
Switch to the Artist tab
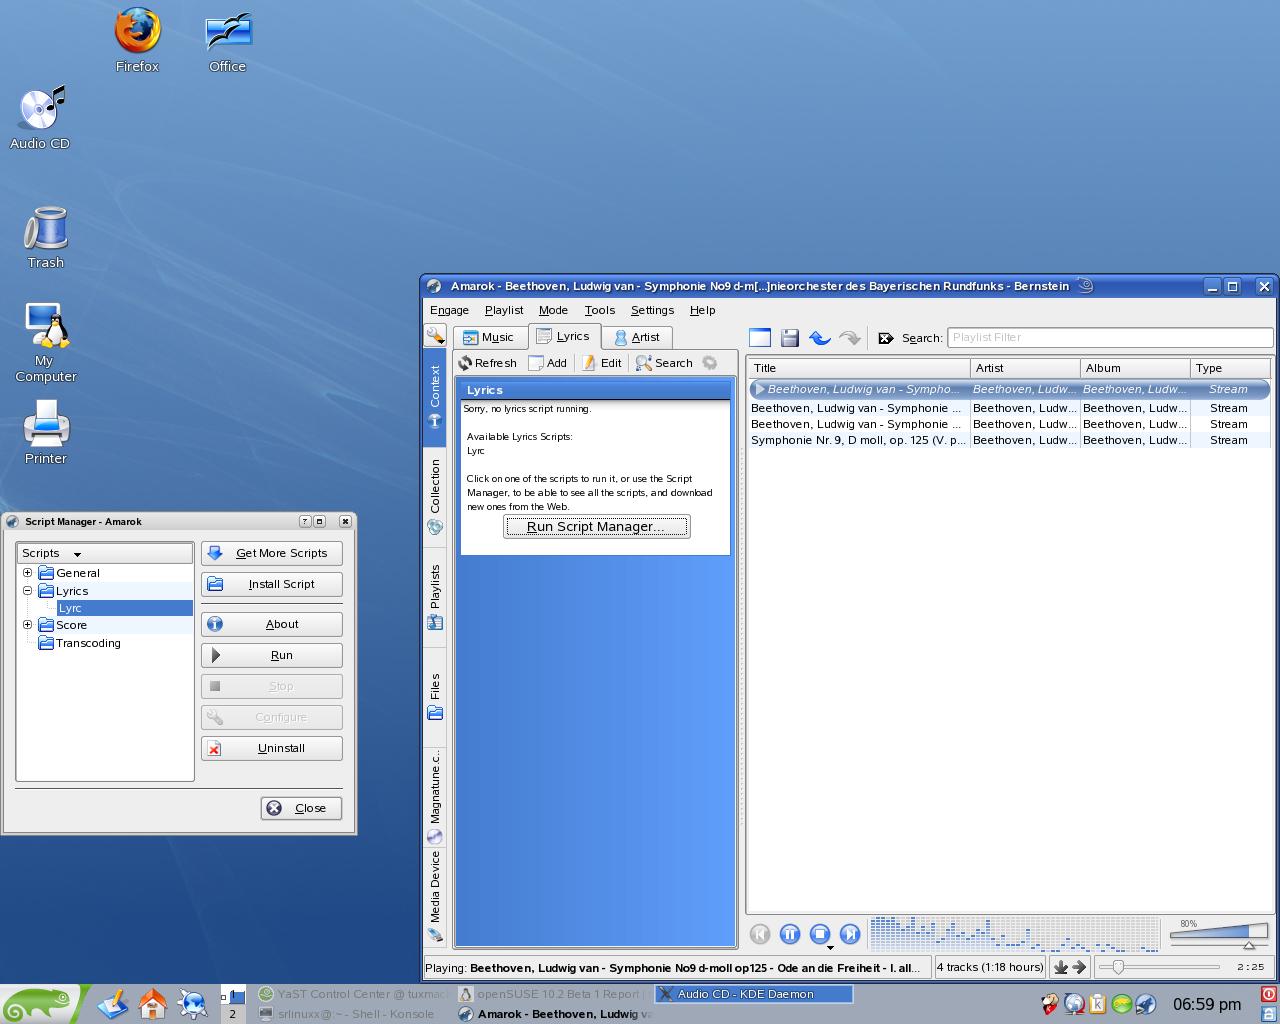click(637, 337)
